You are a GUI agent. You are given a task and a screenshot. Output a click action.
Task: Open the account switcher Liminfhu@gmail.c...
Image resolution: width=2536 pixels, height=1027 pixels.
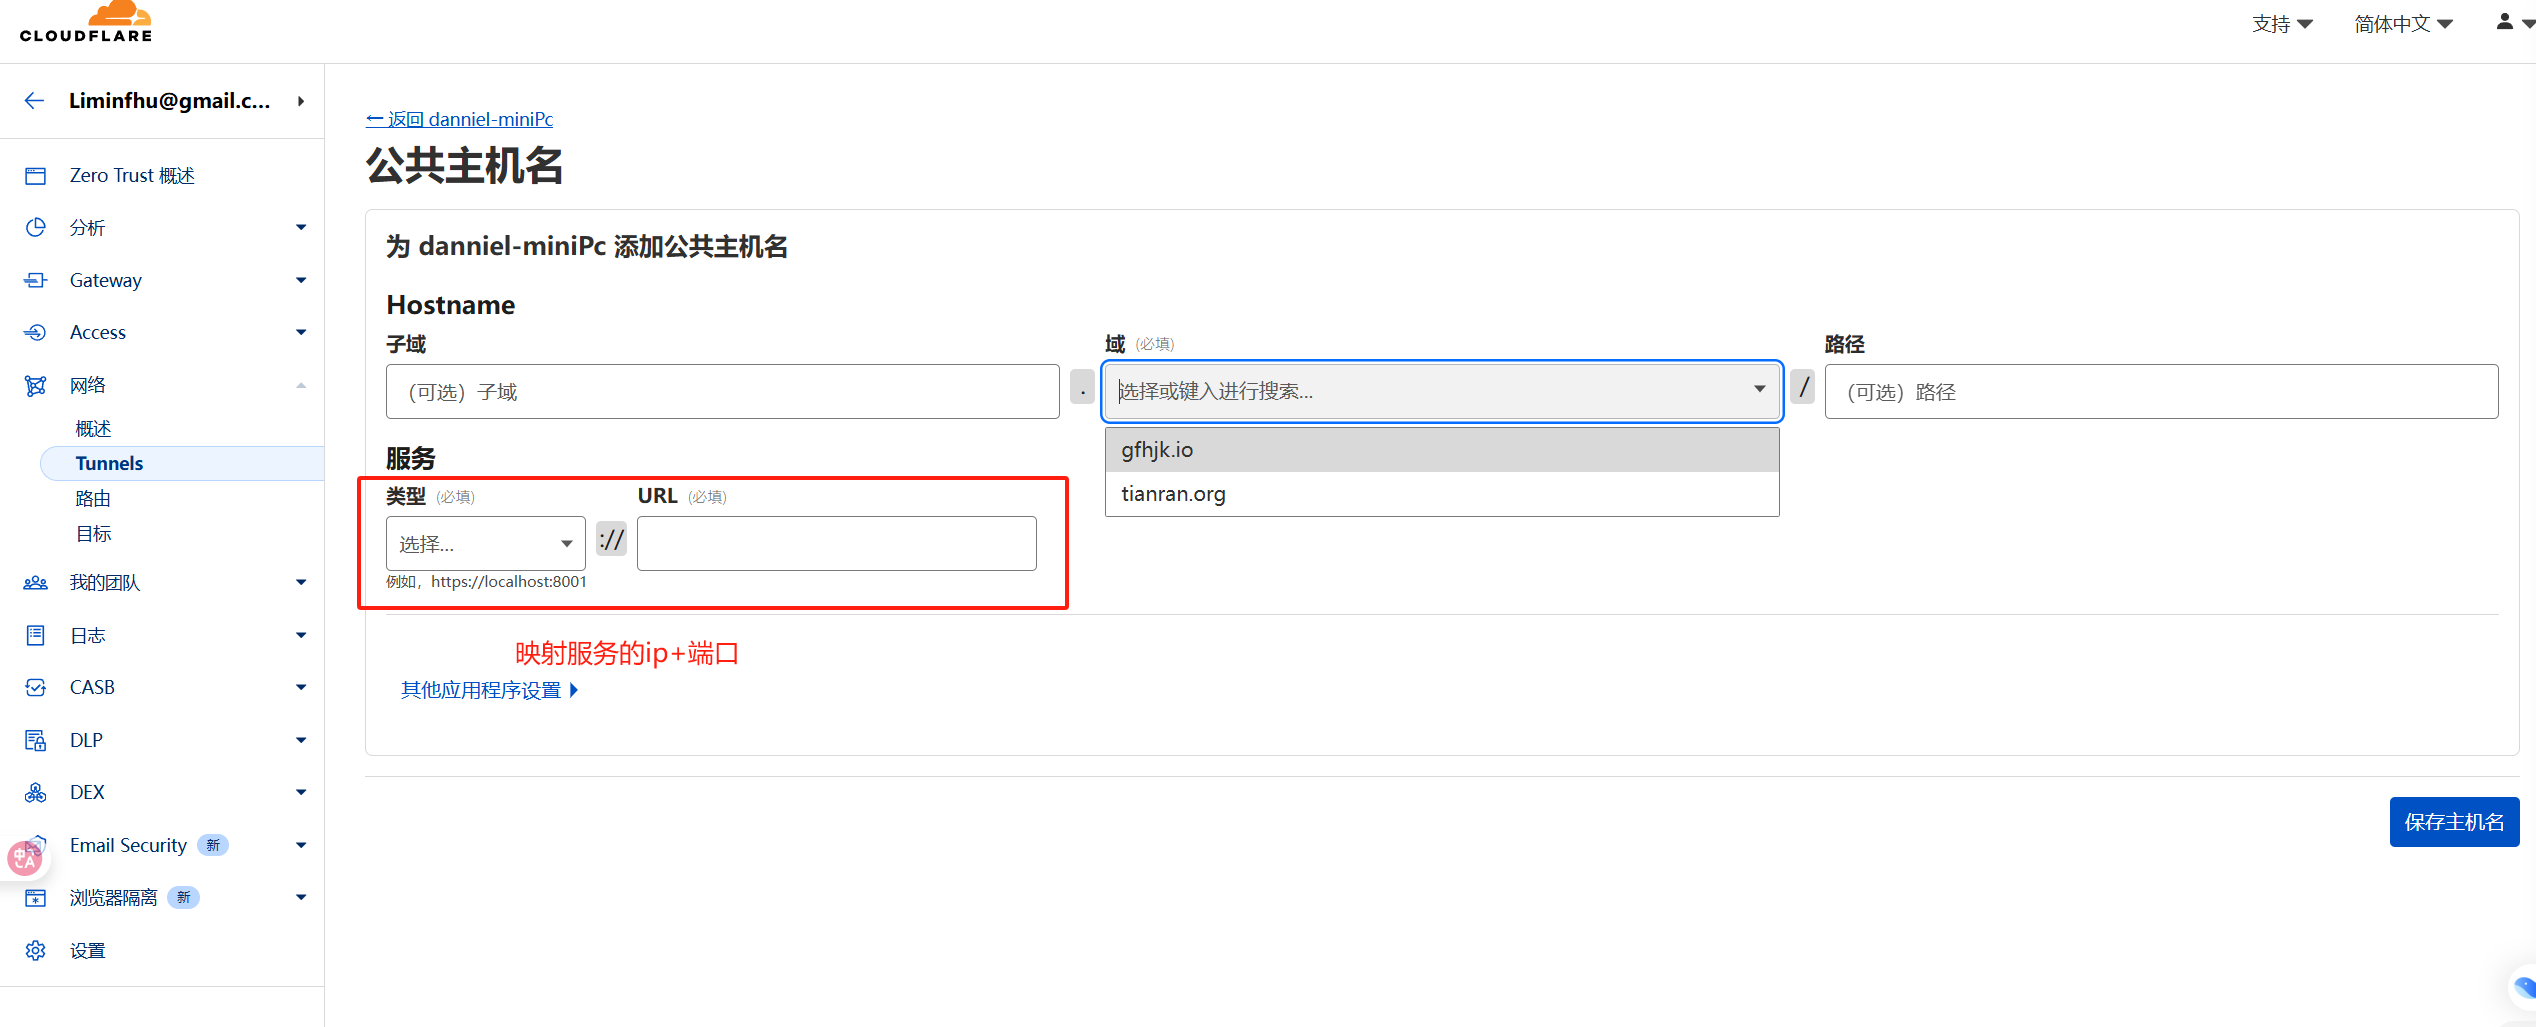(185, 100)
